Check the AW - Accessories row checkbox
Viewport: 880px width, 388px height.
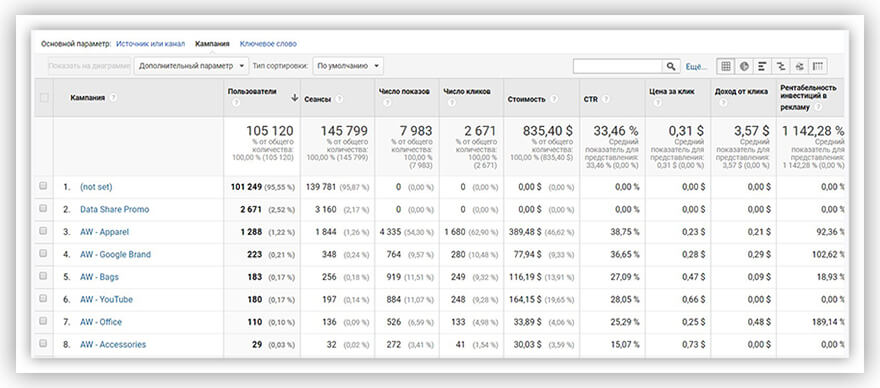(x=44, y=343)
